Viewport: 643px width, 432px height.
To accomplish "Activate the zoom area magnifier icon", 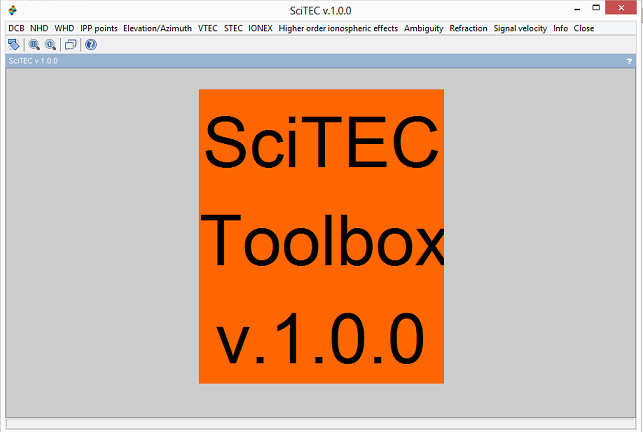I will coord(34,45).
